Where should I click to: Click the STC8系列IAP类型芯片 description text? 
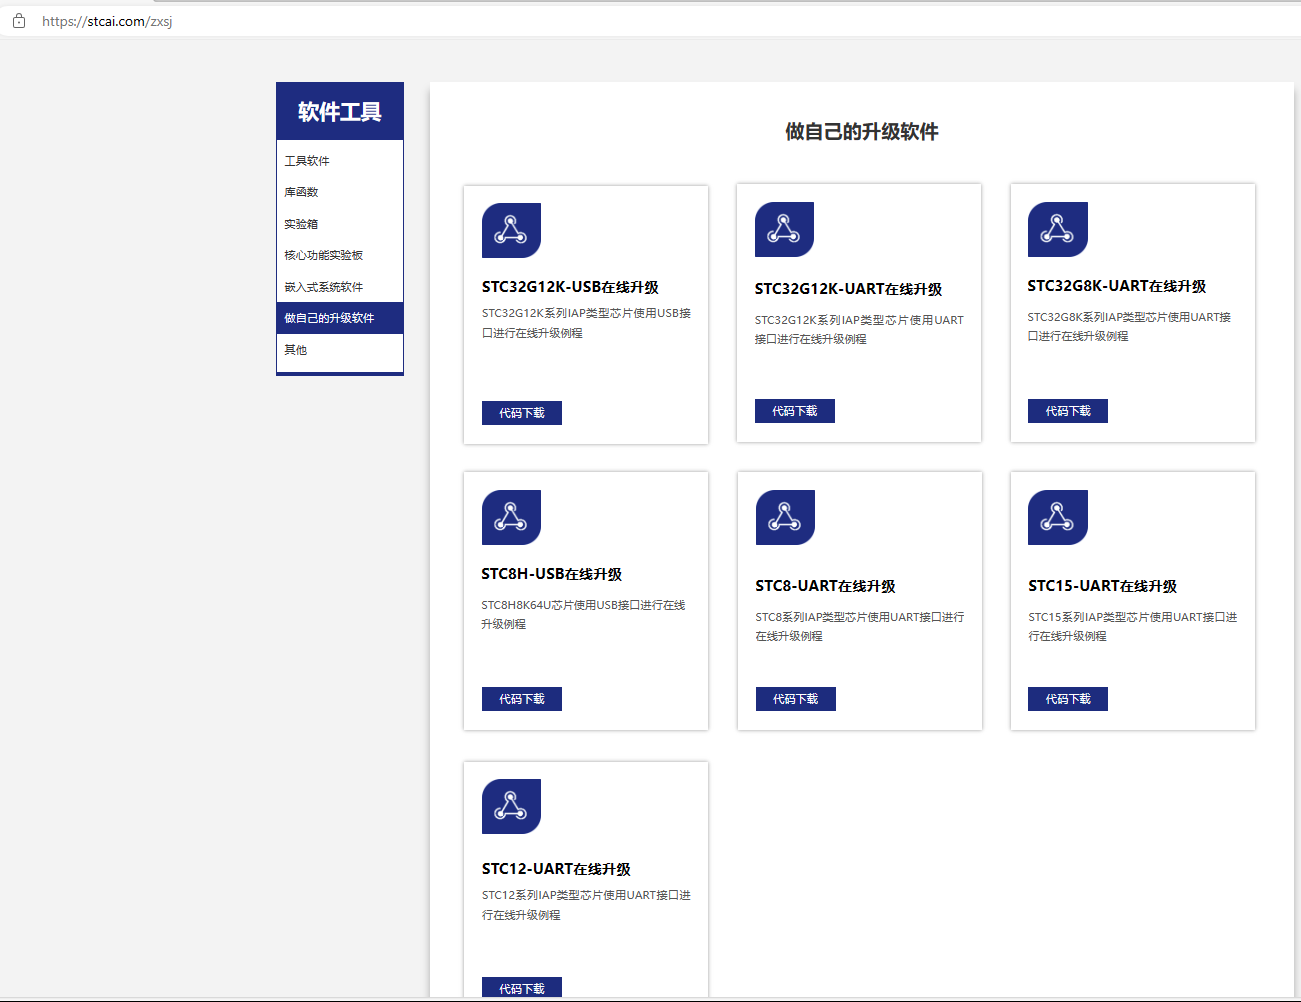[860, 626]
